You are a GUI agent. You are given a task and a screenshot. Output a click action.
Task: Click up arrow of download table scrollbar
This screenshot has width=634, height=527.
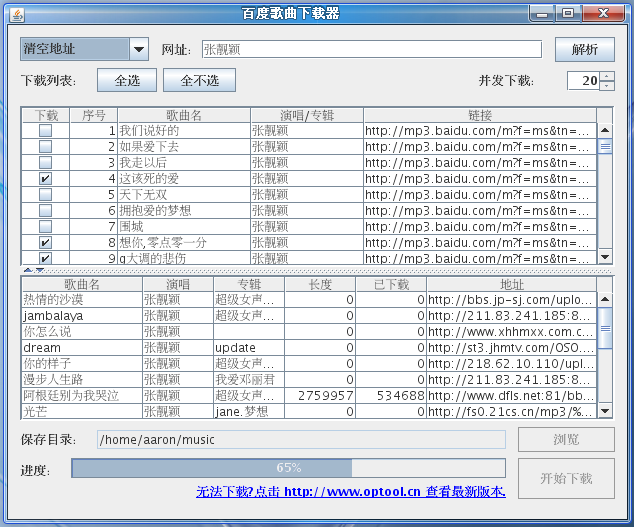click(605, 299)
